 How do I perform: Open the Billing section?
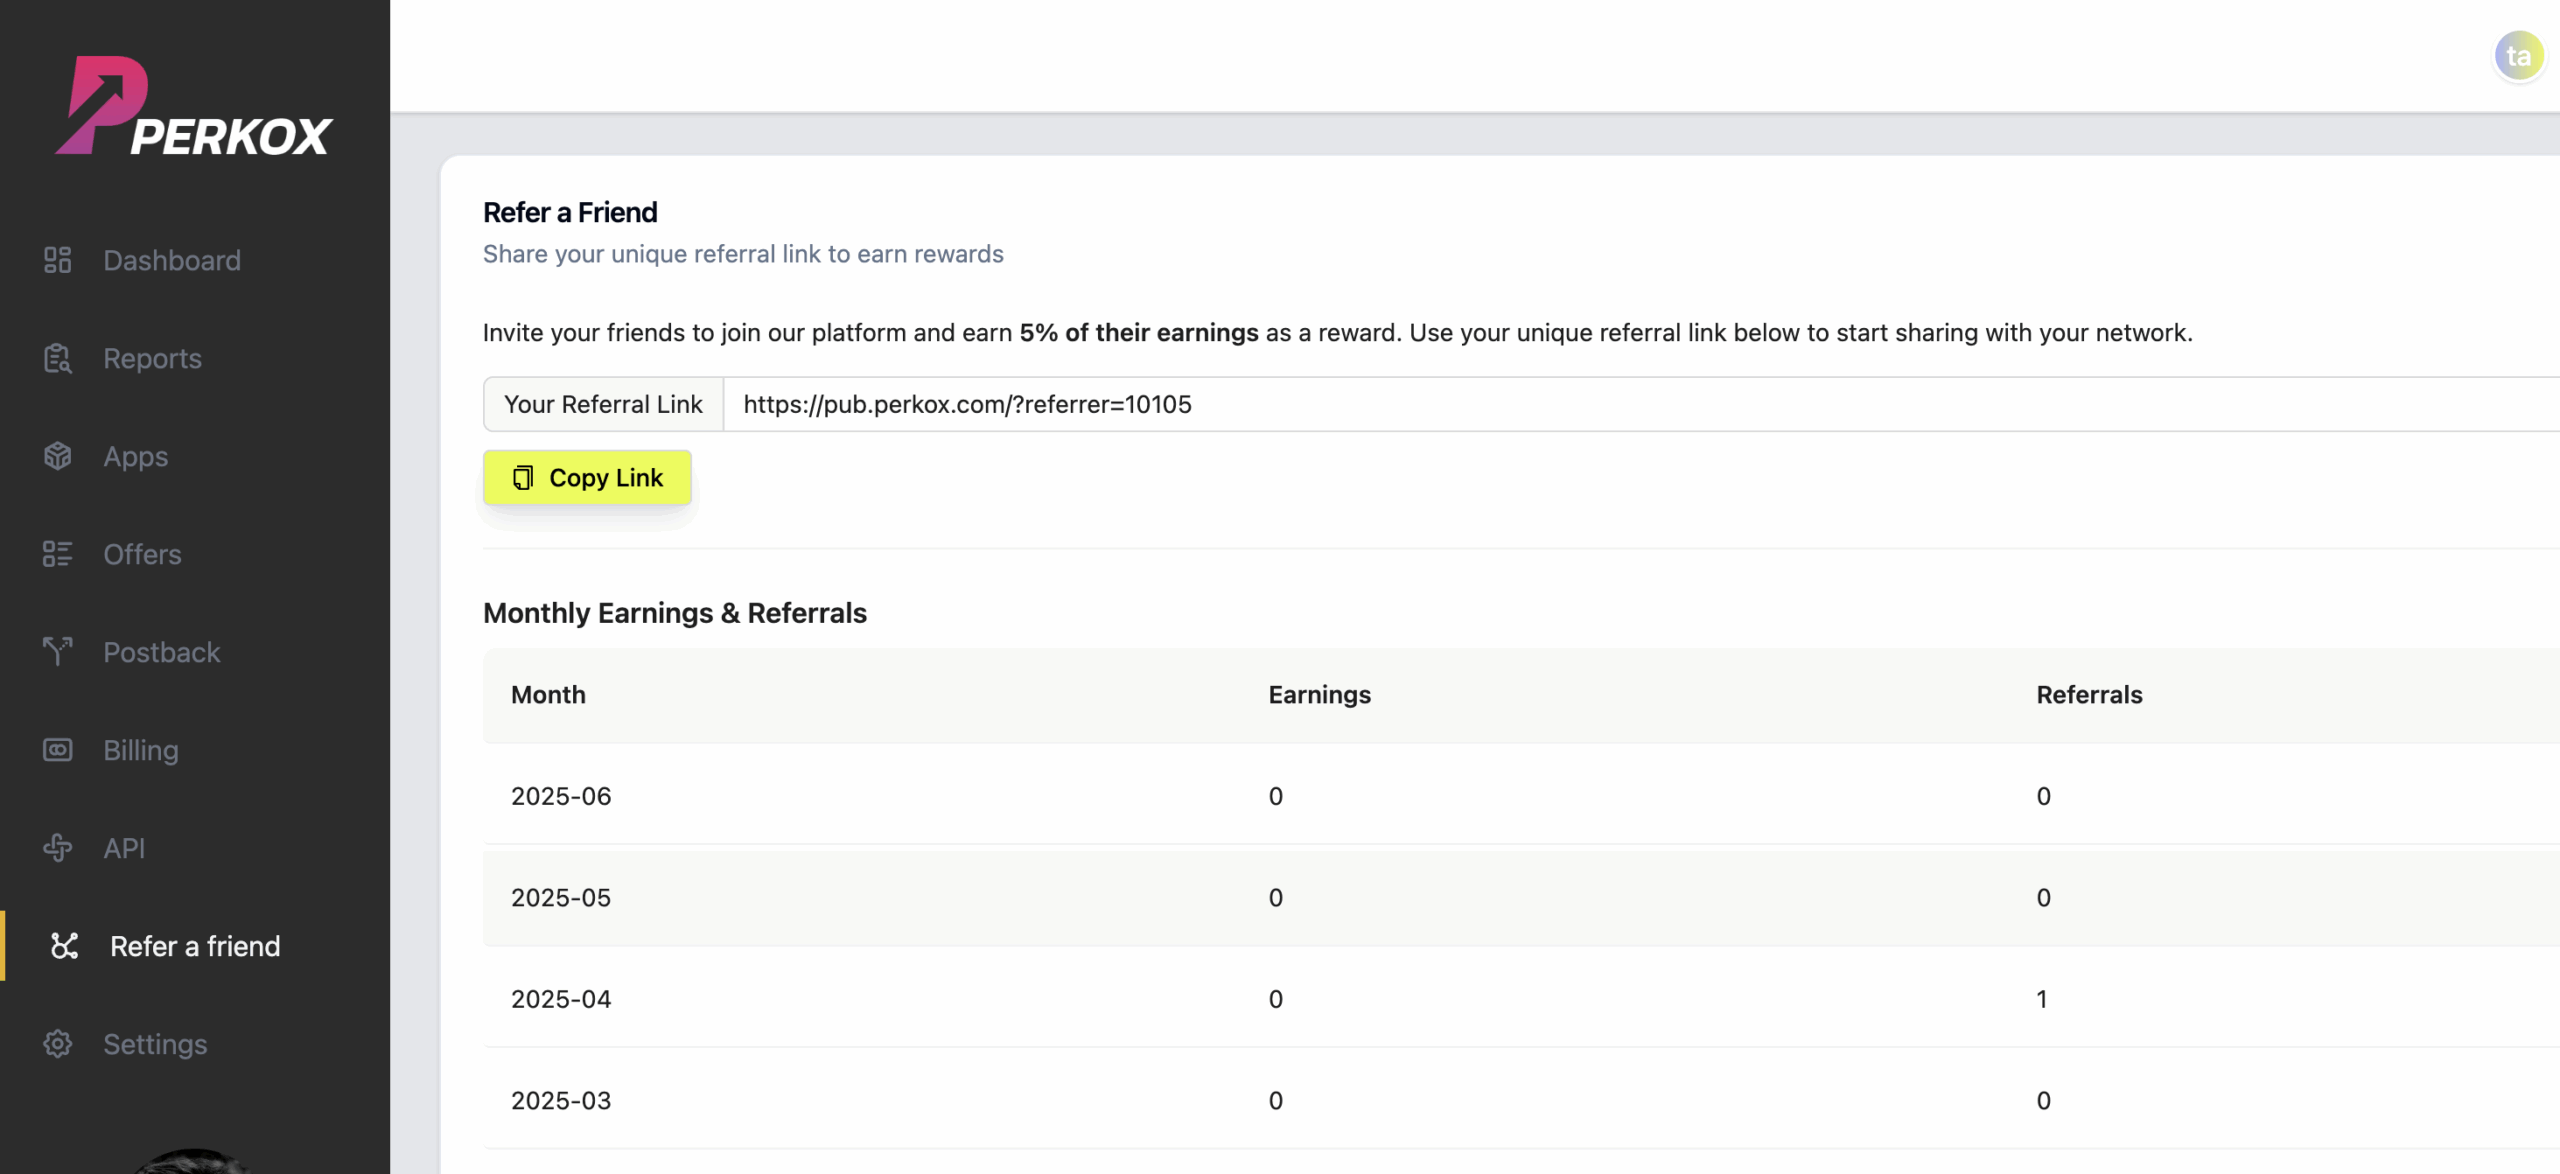coord(141,750)
